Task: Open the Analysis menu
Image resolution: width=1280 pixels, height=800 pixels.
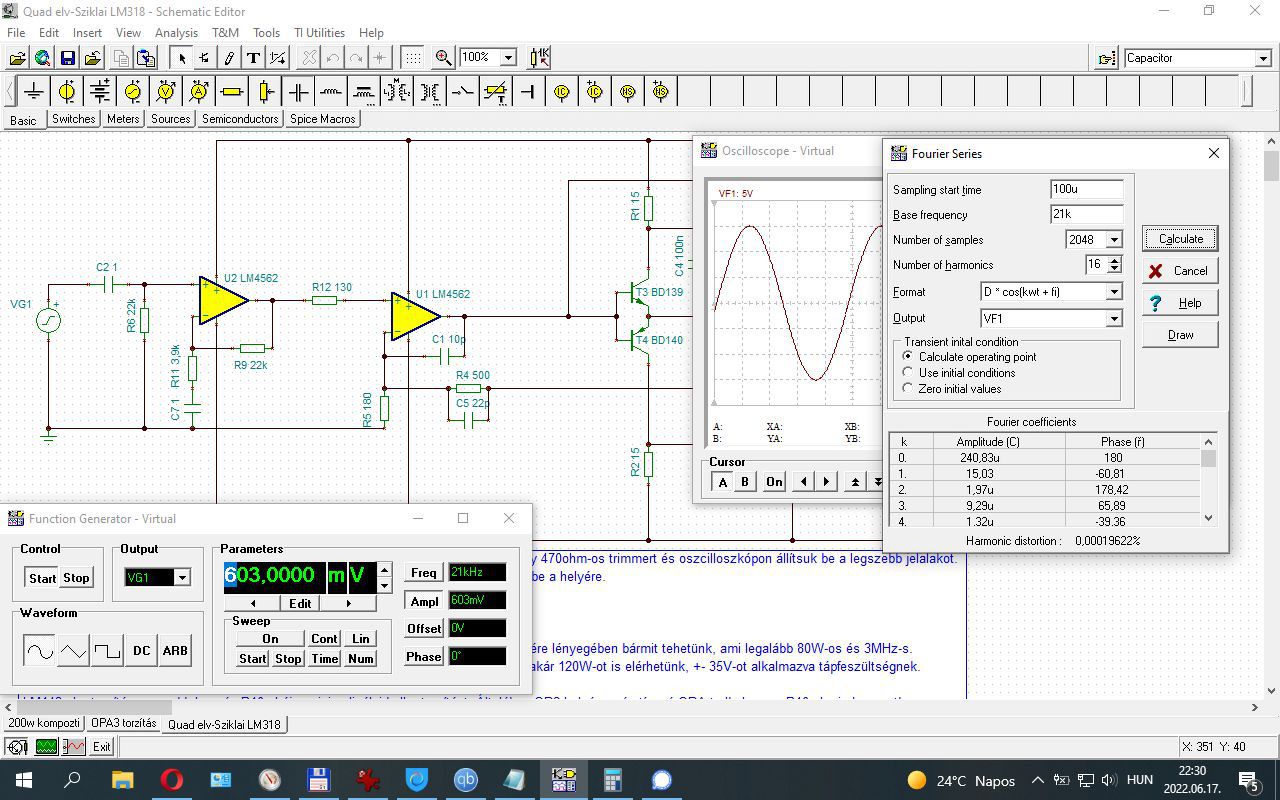Action: [176, 33]
